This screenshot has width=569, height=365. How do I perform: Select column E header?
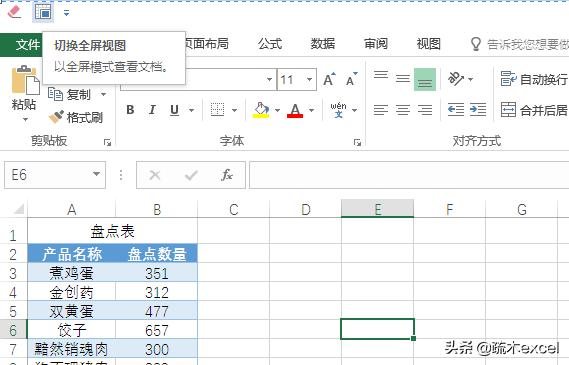(377, 209)
